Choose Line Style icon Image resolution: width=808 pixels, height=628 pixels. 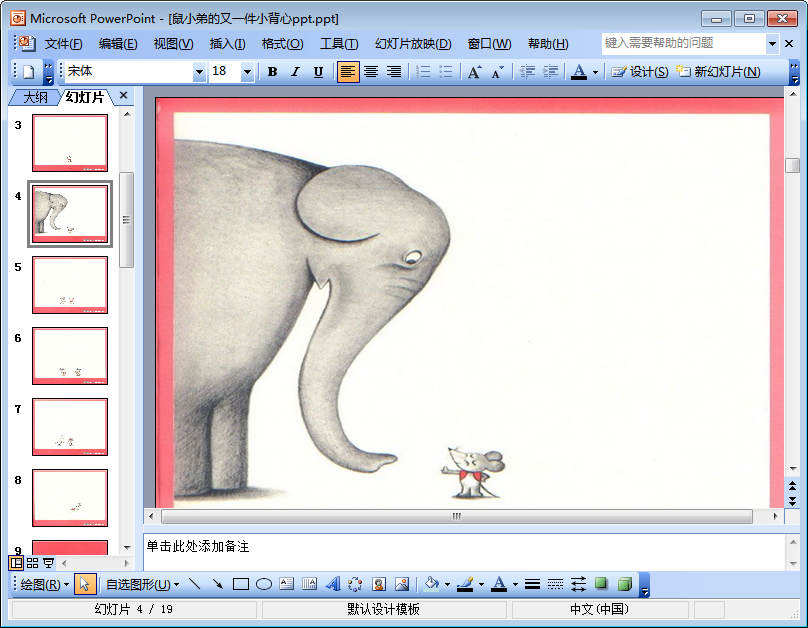click(x=532, y=584)
